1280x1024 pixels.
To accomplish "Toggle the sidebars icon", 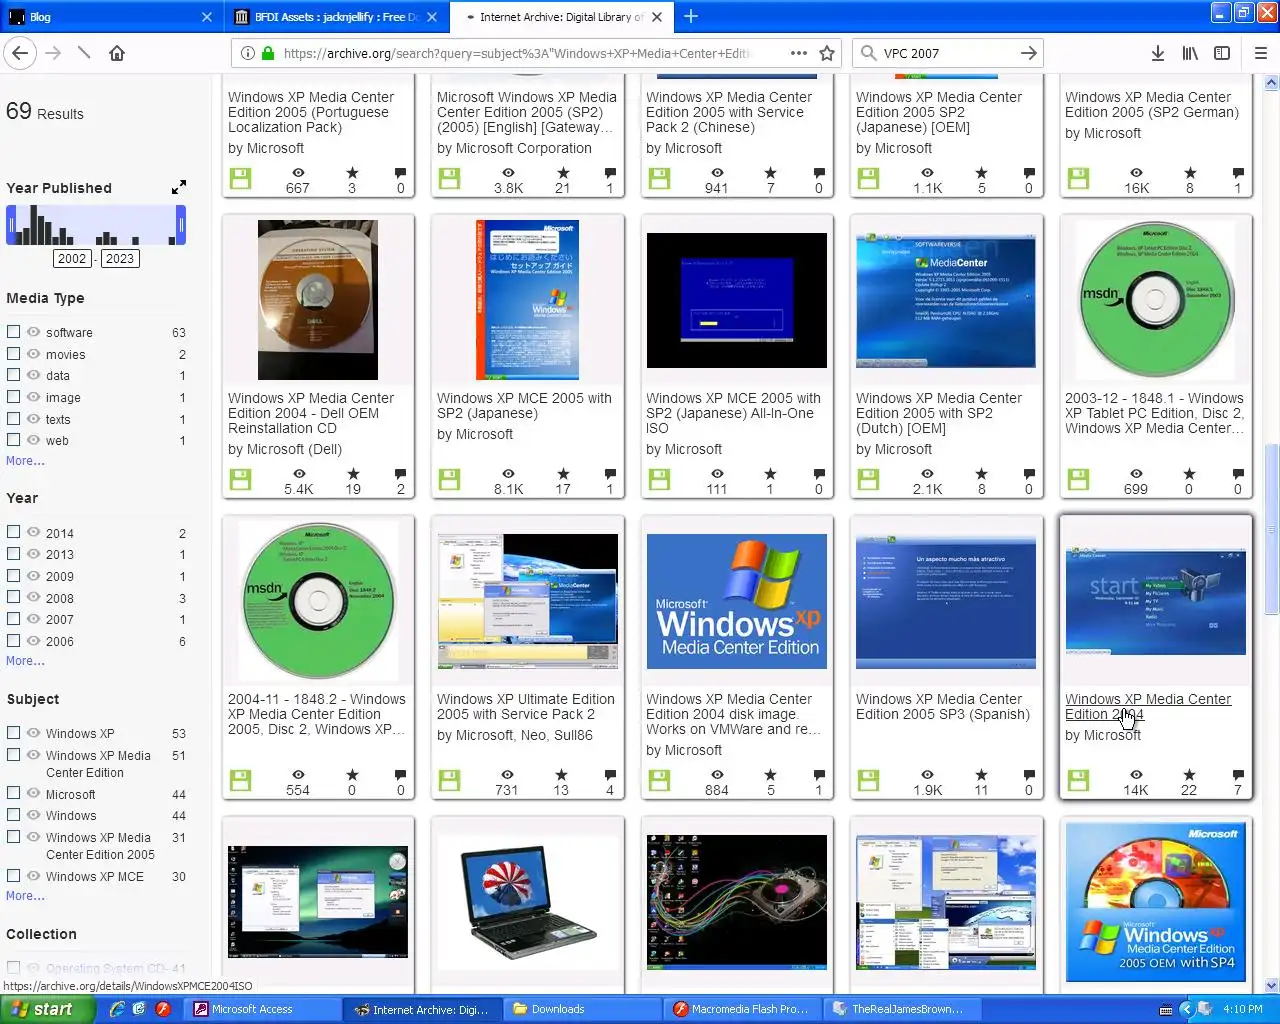I will coord(1222,53).
